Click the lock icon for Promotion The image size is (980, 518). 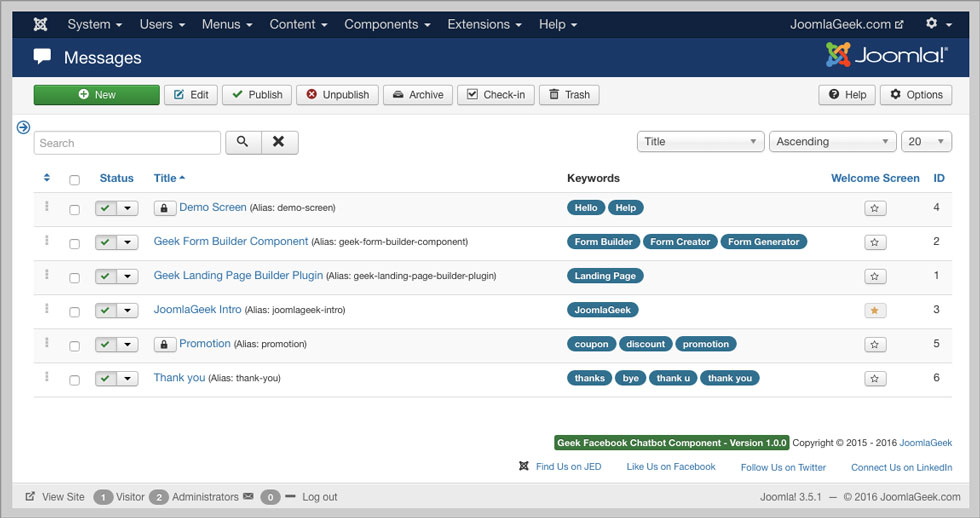point(164,344)
